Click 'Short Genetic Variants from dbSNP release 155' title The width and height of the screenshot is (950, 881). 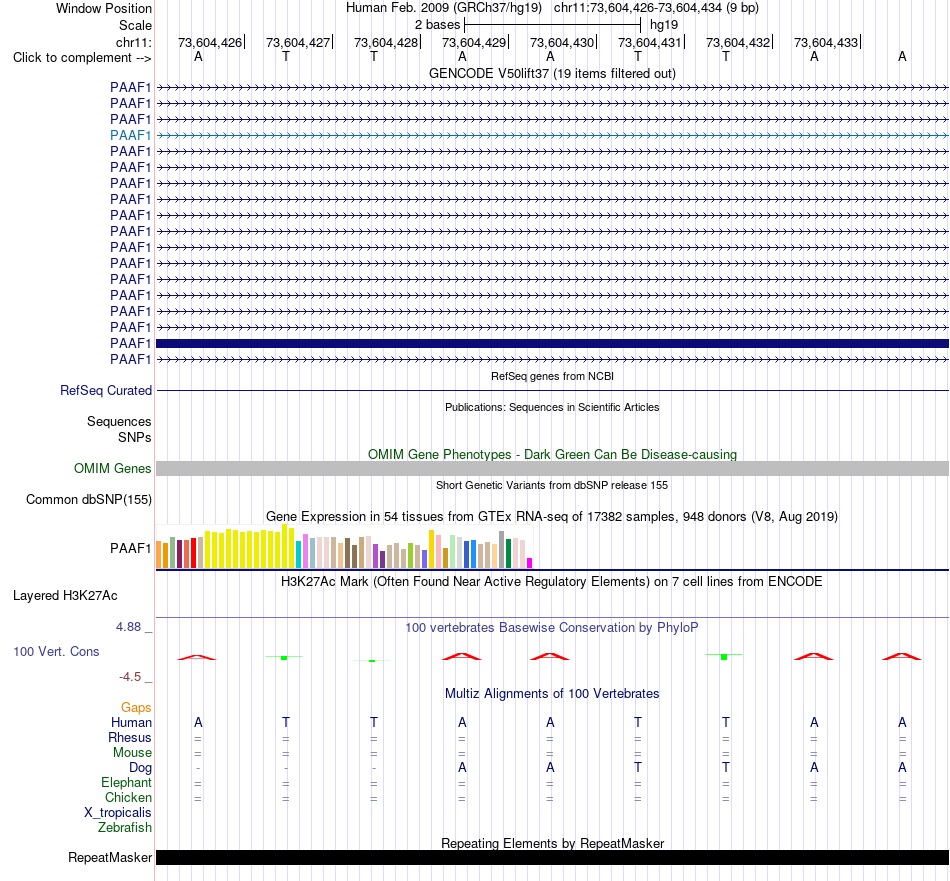click(552, 485)
